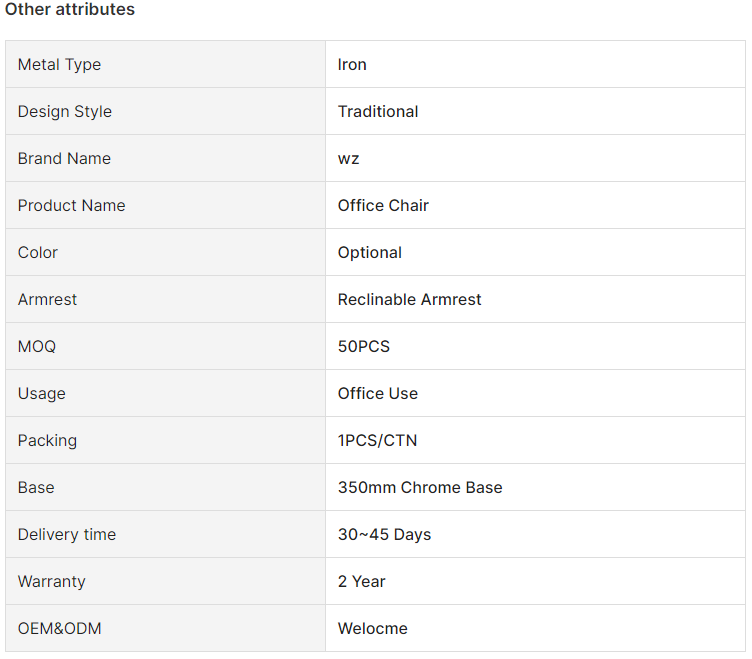
Task: Click the 'Other attributes' heading
Action: coord(70,9)
